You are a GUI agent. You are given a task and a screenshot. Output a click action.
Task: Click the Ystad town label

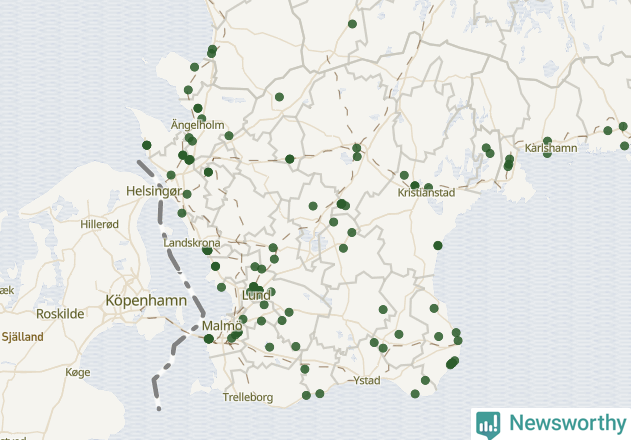pos(367,380)
